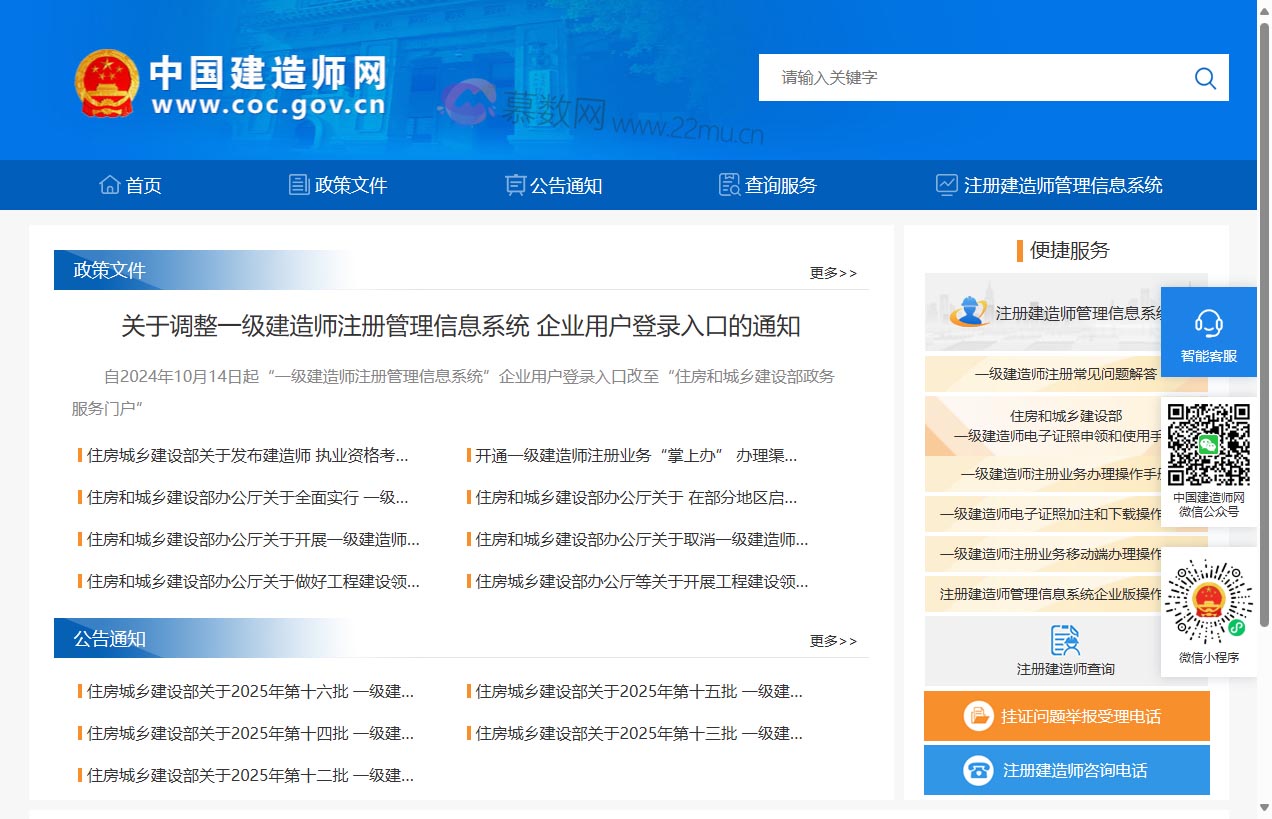This screenshot has width=1272, height=819.
Task: Click the magnifier icon to search keywords
Action: 1204,77
